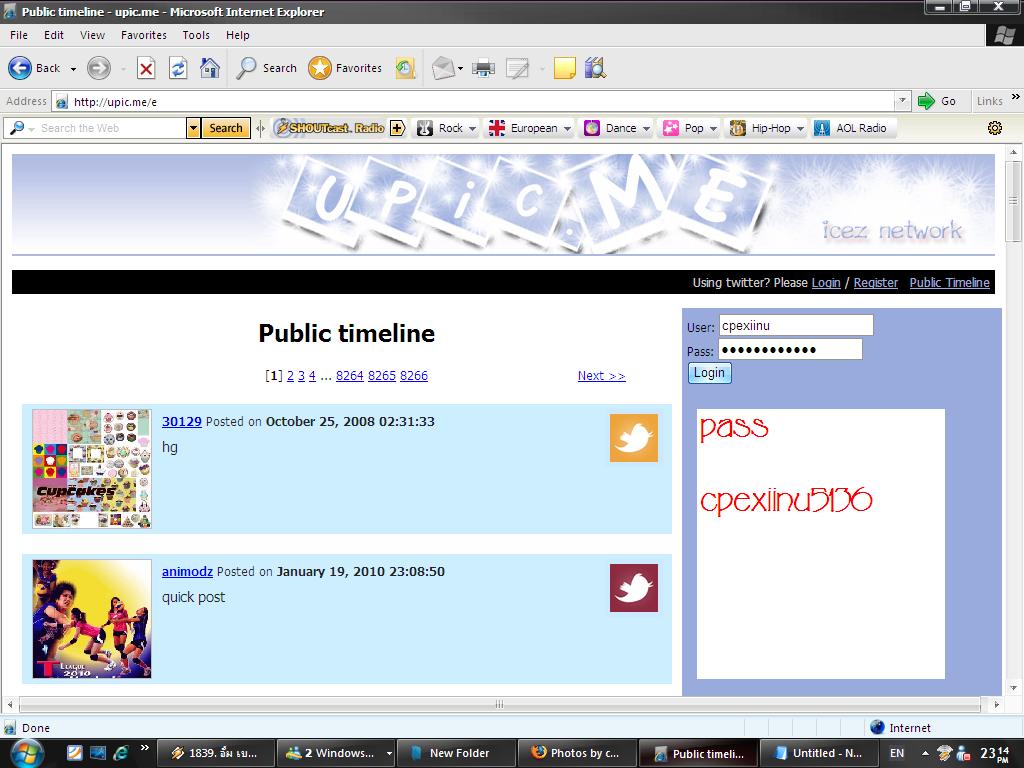Screen dimensions: 1024x768
Task: Click the Research books icon
Action: 596,68
